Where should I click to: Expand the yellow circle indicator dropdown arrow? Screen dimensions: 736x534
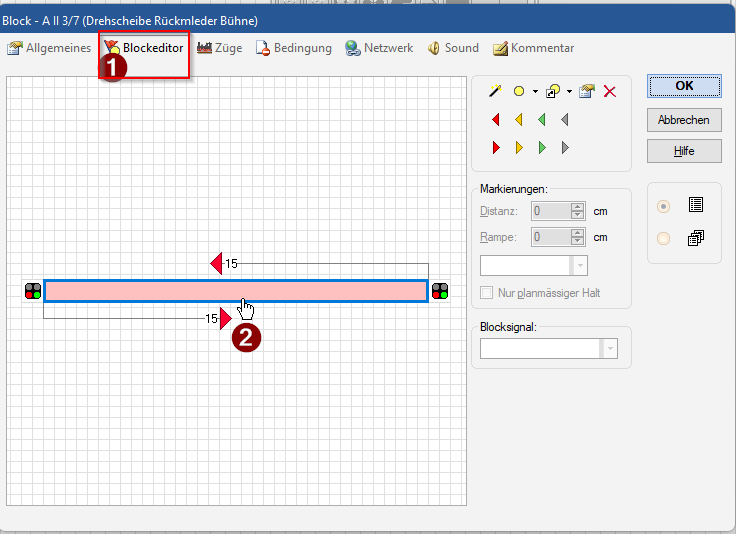(535, 91)
